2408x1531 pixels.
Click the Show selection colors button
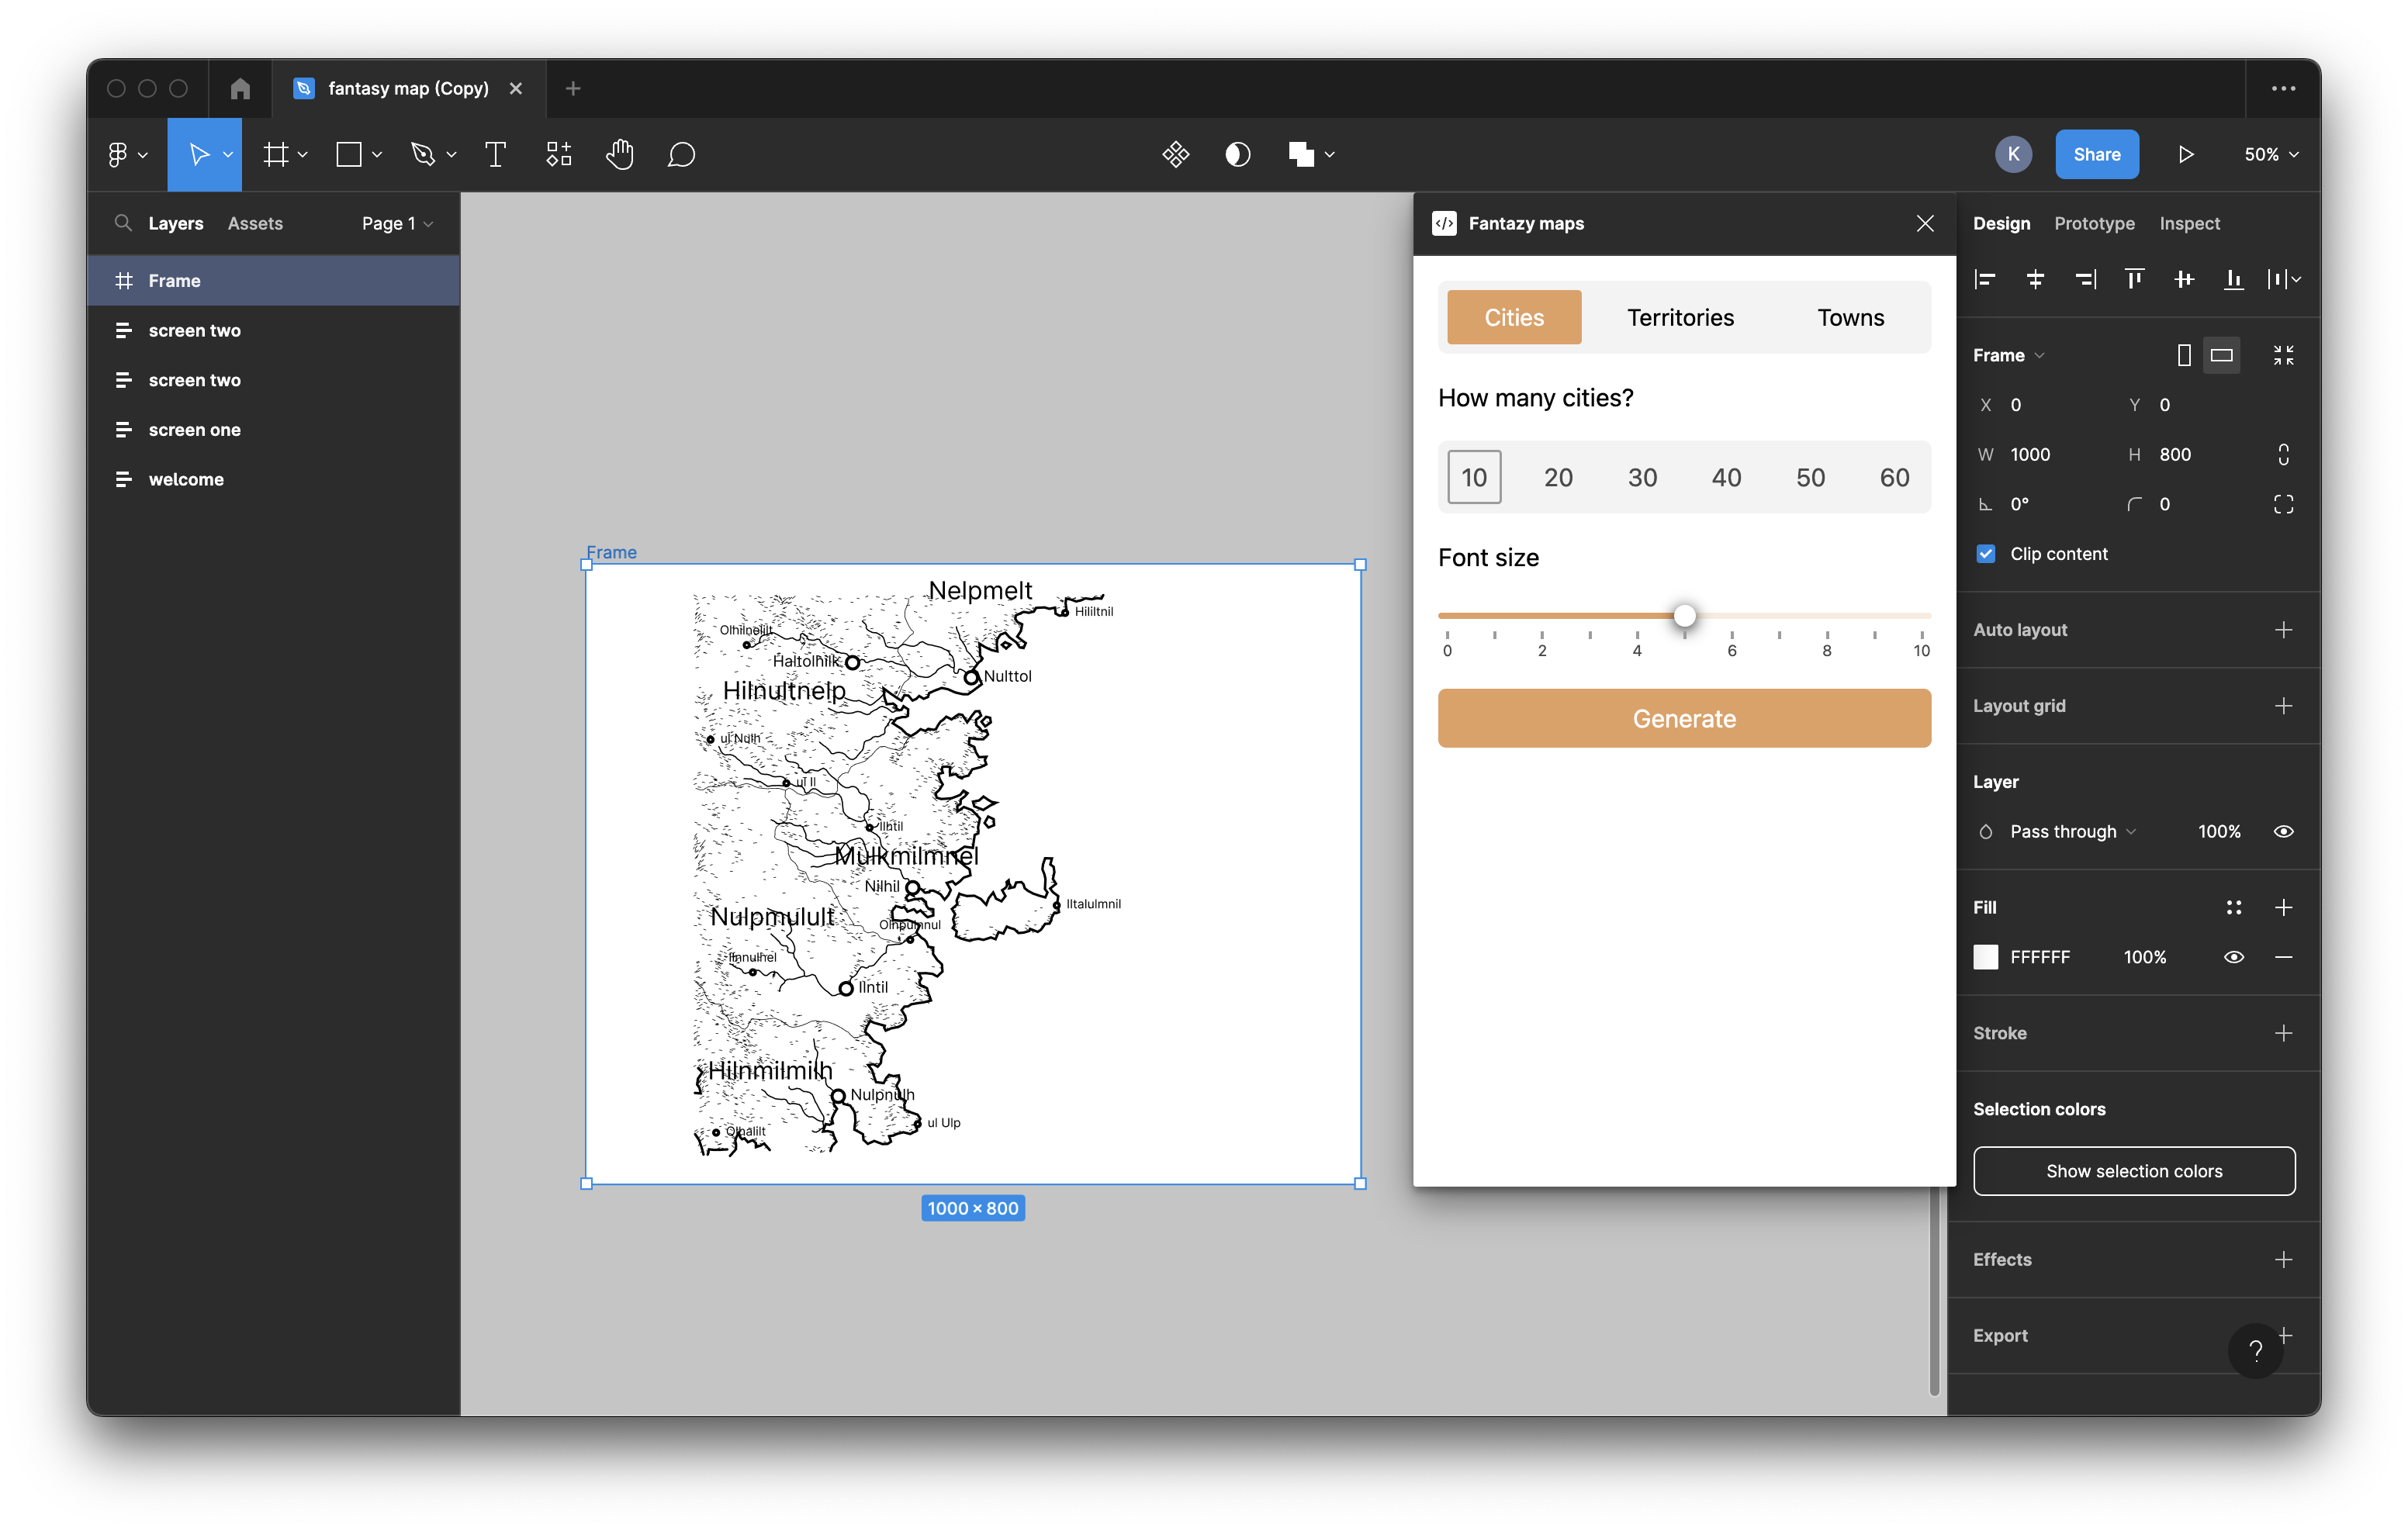pos(2134,1171)
